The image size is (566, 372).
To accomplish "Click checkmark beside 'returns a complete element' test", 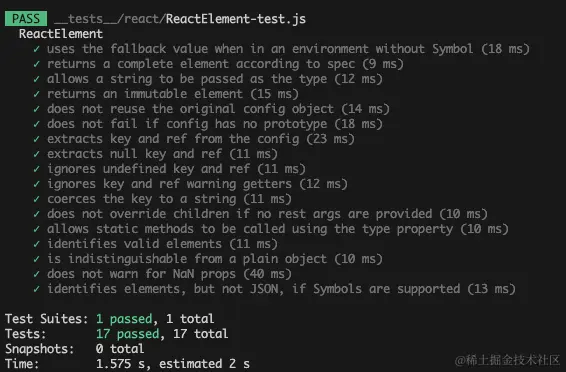I will pos(36,64).
